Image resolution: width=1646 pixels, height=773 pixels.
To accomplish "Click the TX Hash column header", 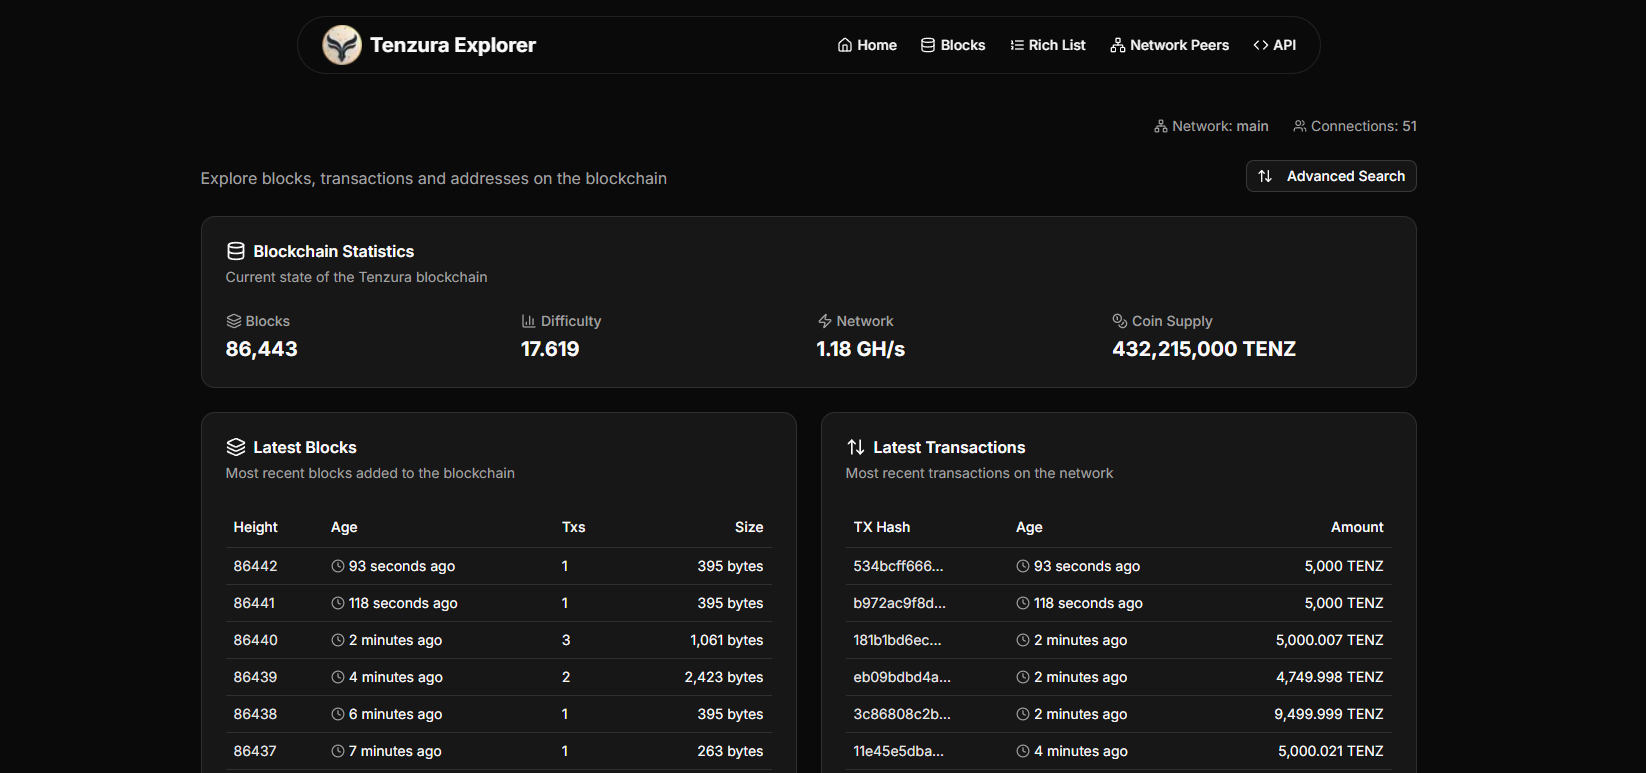I will tap(882, 527).
